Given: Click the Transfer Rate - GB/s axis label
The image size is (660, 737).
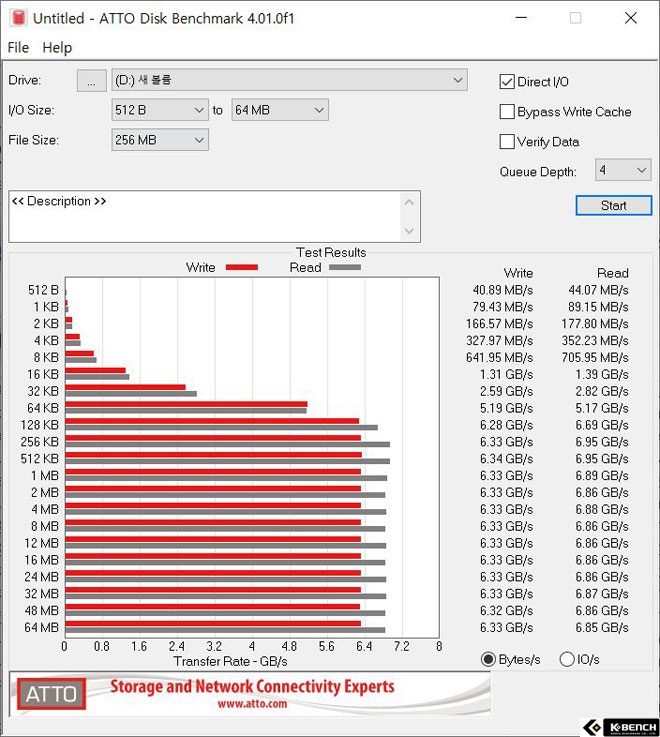Looking at the screenshot, I should tap(230, 661).
